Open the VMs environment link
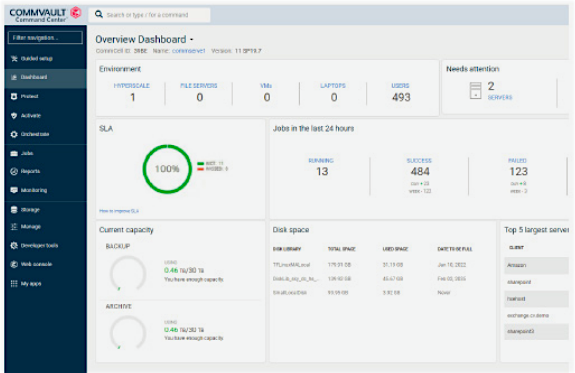The width and height of the screenshot is (575, 373). tap(266, 85)
